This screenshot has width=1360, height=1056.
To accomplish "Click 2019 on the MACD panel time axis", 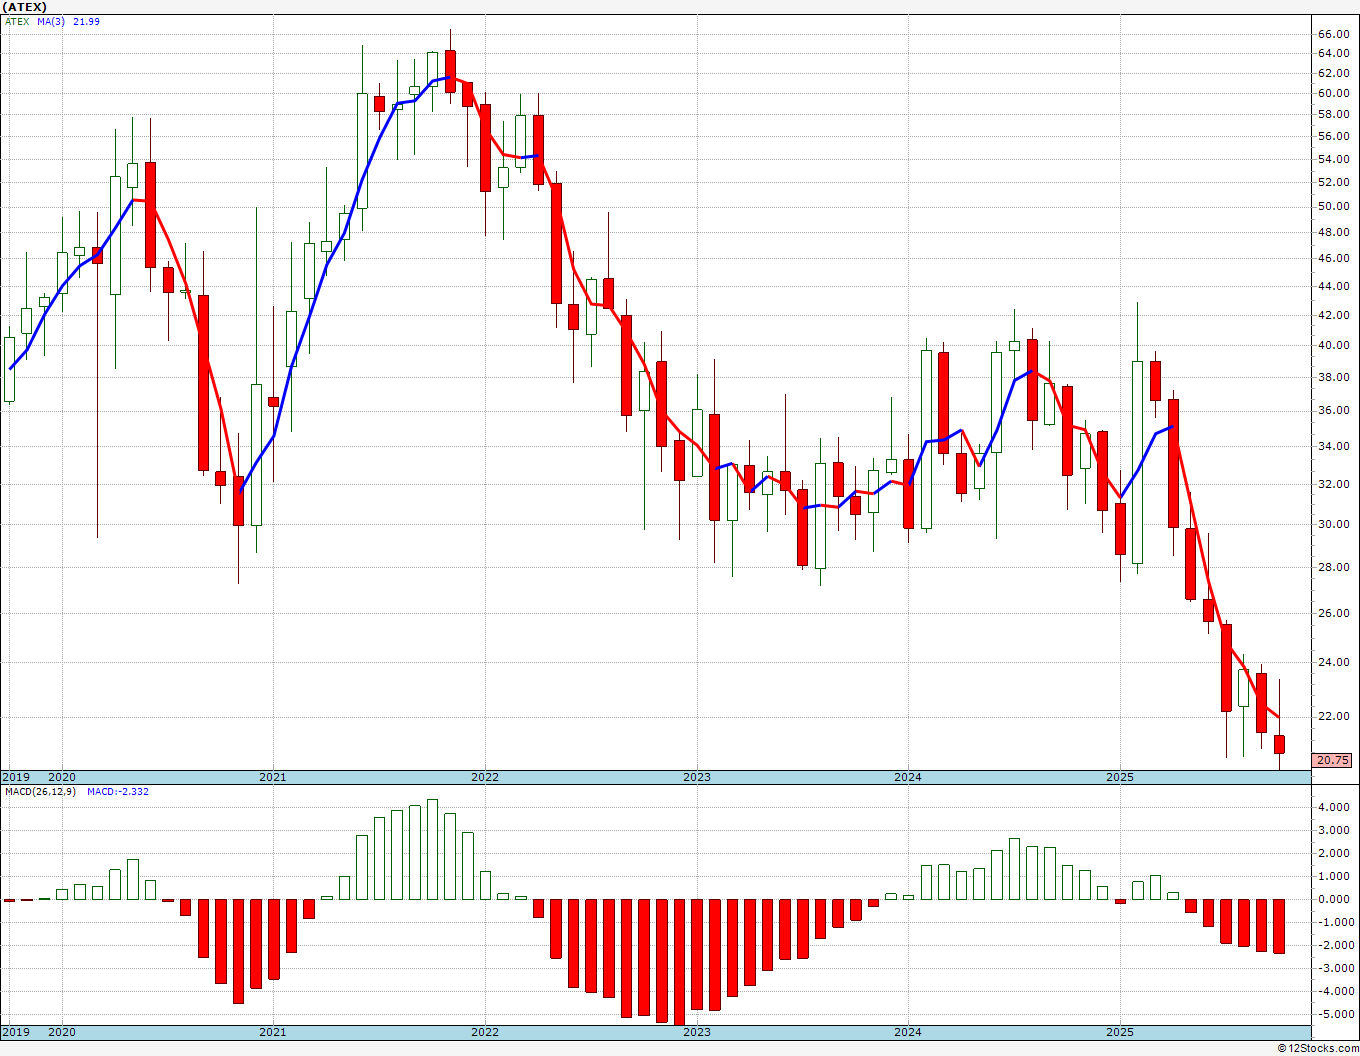I will (x=15, y=1032).
